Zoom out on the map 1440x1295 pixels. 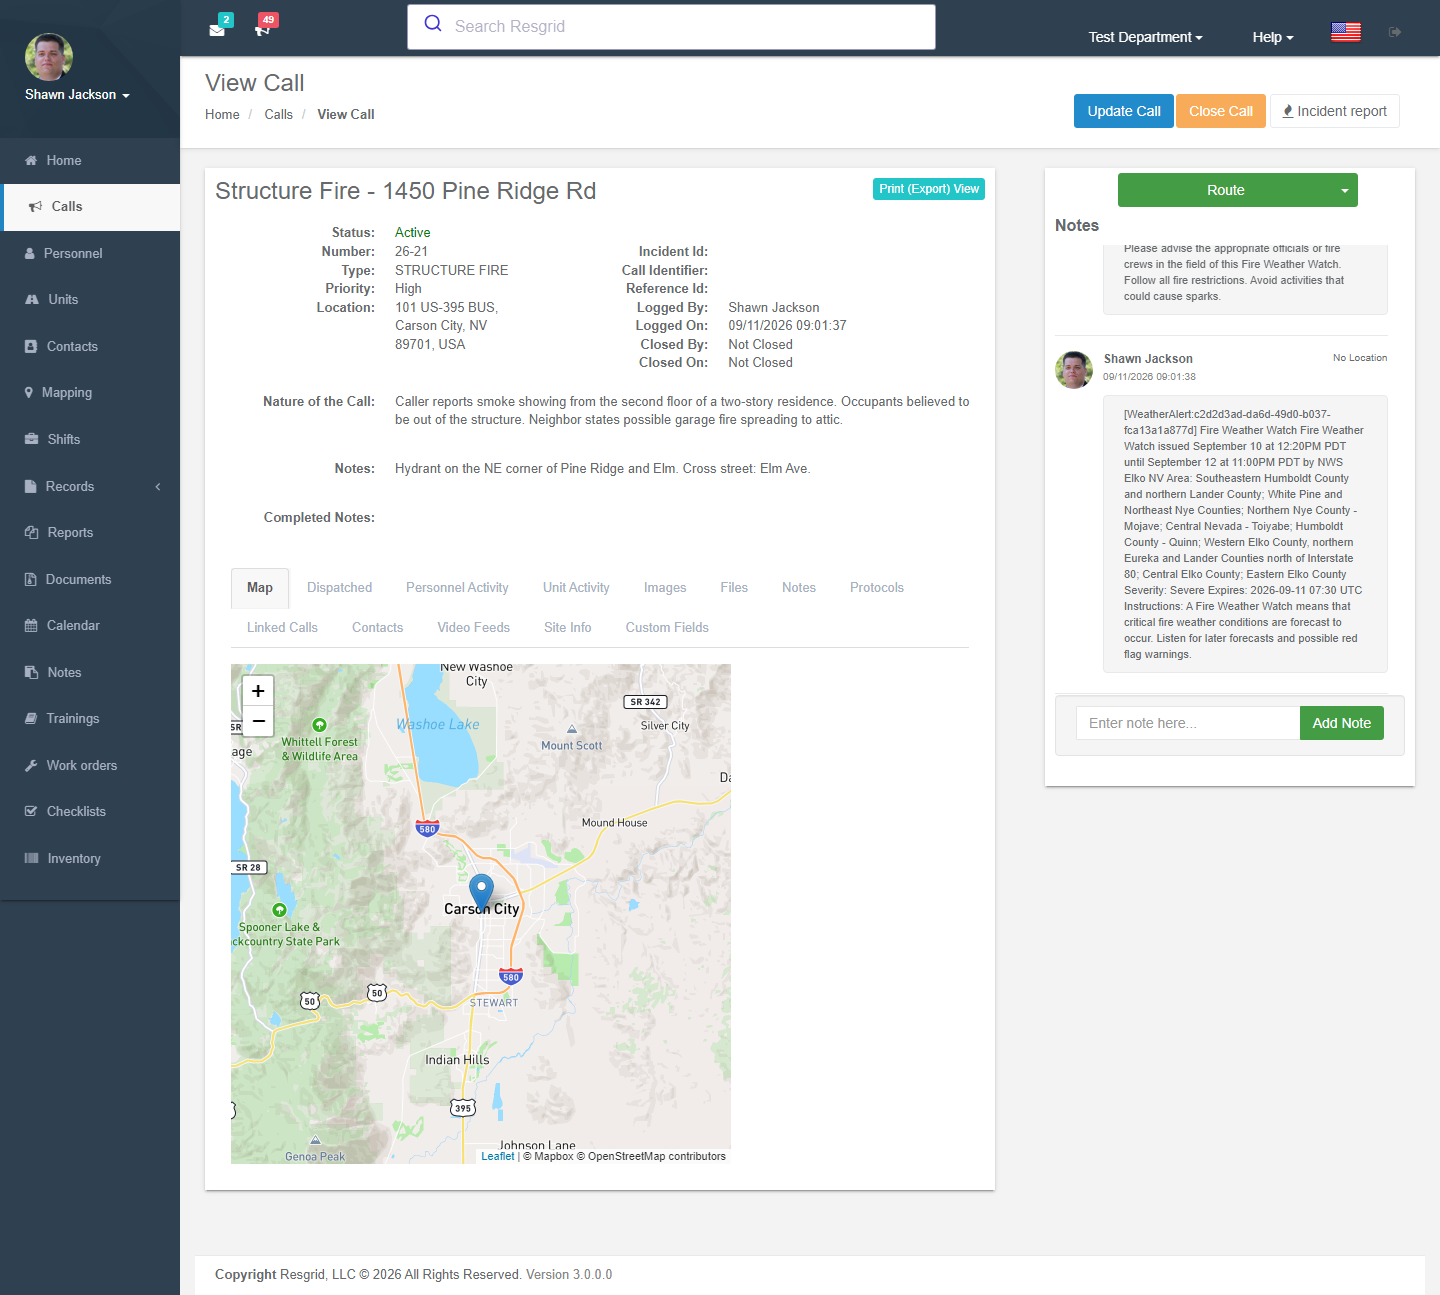[258, 721]
